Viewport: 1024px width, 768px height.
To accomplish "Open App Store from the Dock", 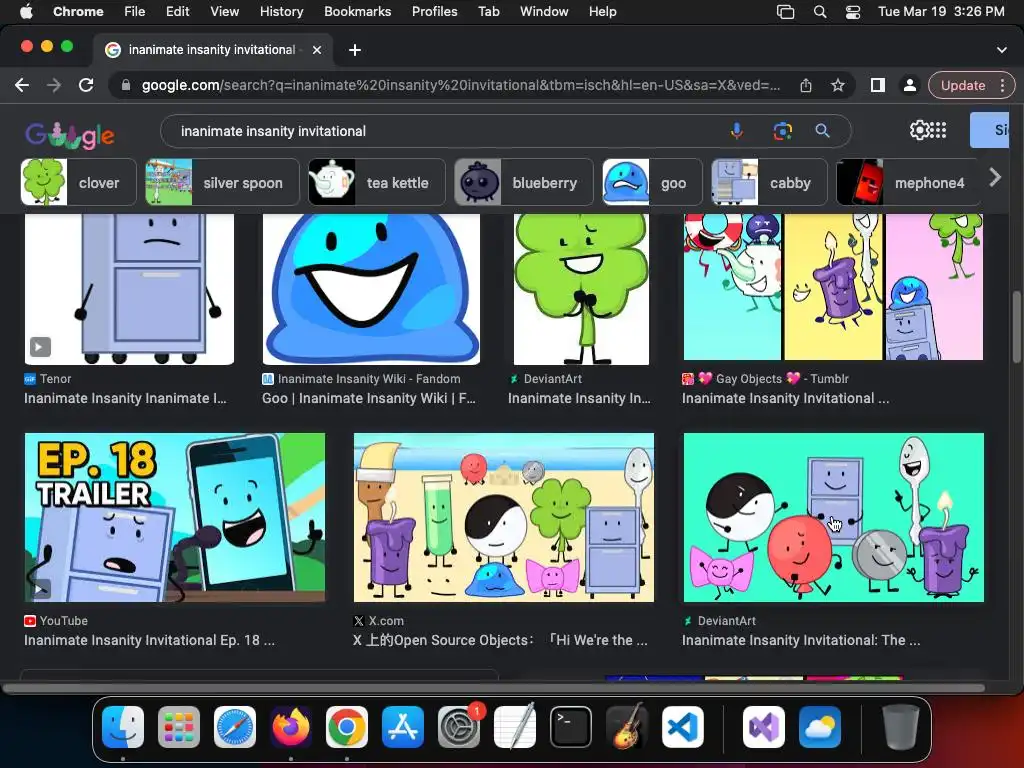I will (x=403, y=727).
